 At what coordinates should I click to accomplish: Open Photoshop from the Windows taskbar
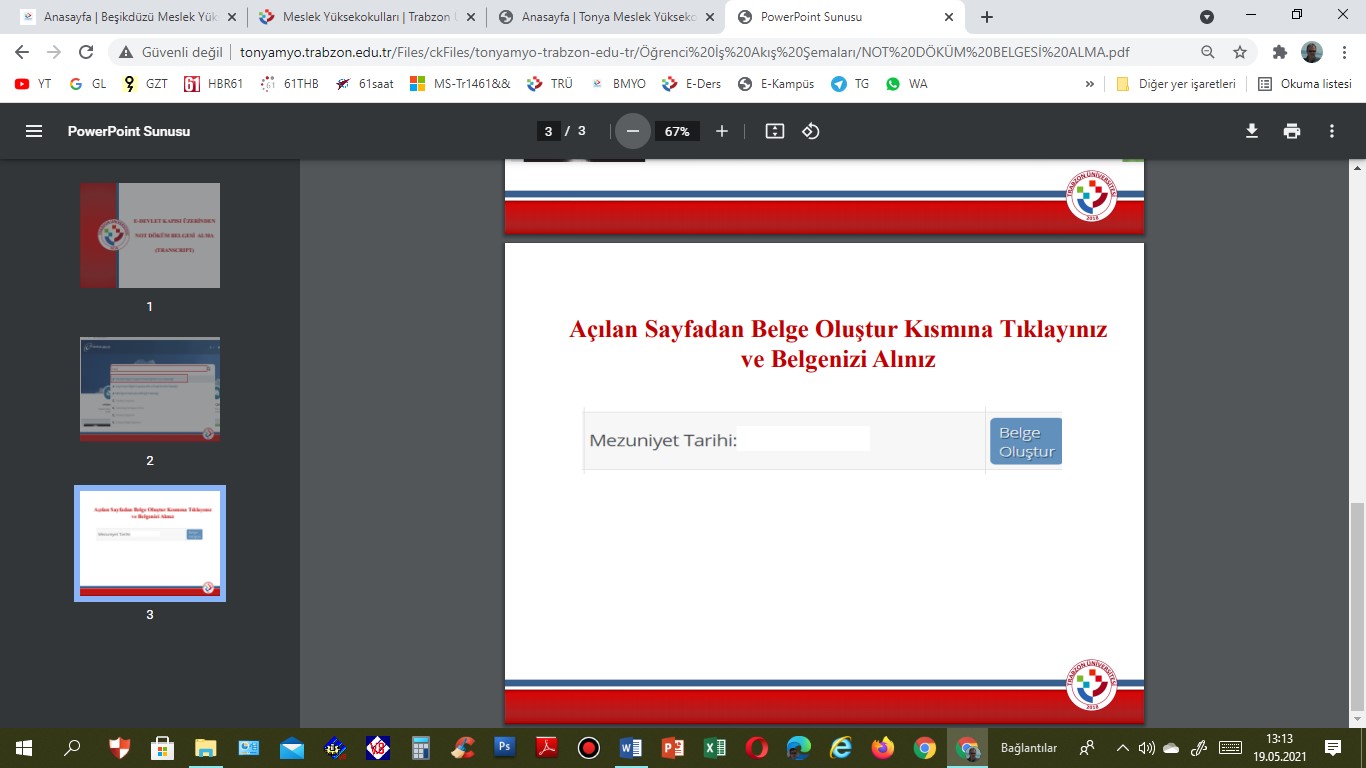coord(504,747)
